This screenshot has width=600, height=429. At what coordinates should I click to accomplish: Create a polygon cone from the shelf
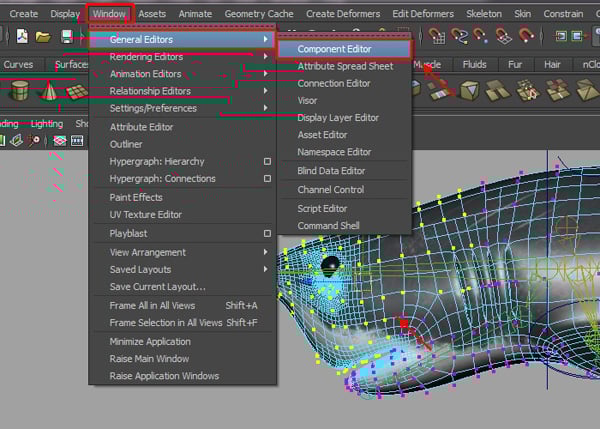[x=47, y=92]
